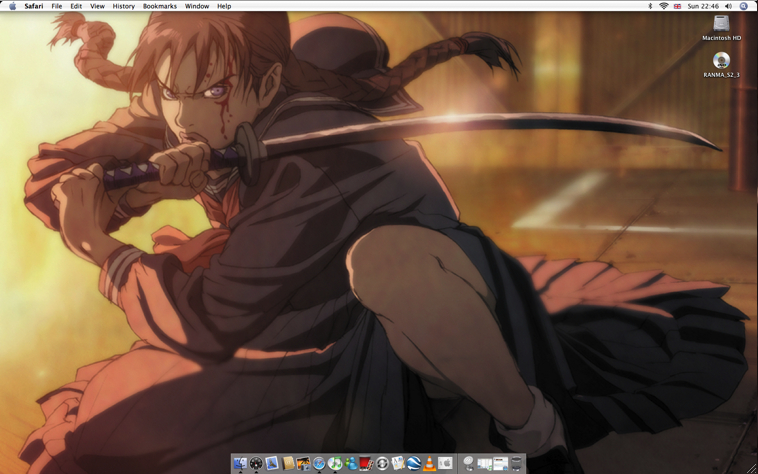Viewport: 758px width, 474px height.
Task: Launch MSN Messenger from the Dock
Action: (351, 464)
